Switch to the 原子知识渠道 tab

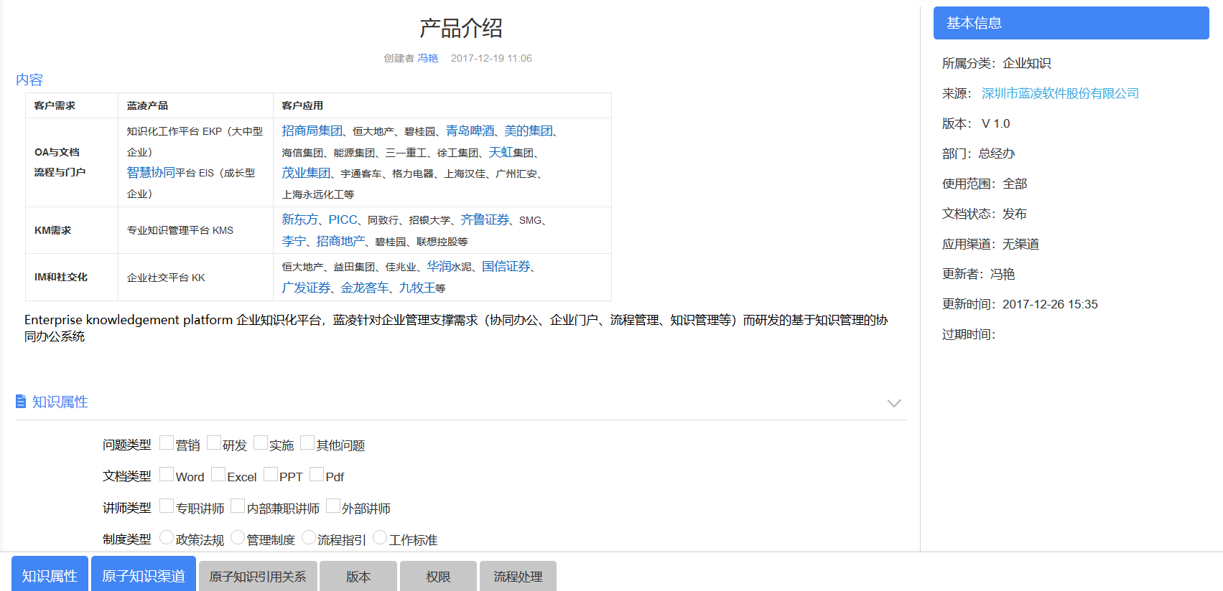point(143,575)
